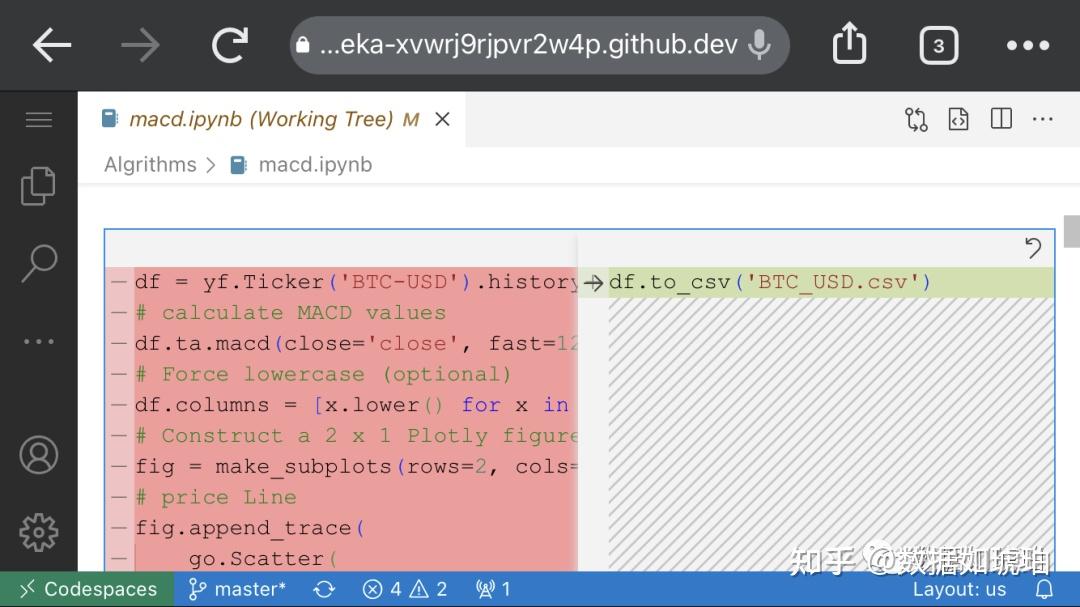
Task: Select the Algrithms breadcrumb folder
Action: [x=150, y=165]
